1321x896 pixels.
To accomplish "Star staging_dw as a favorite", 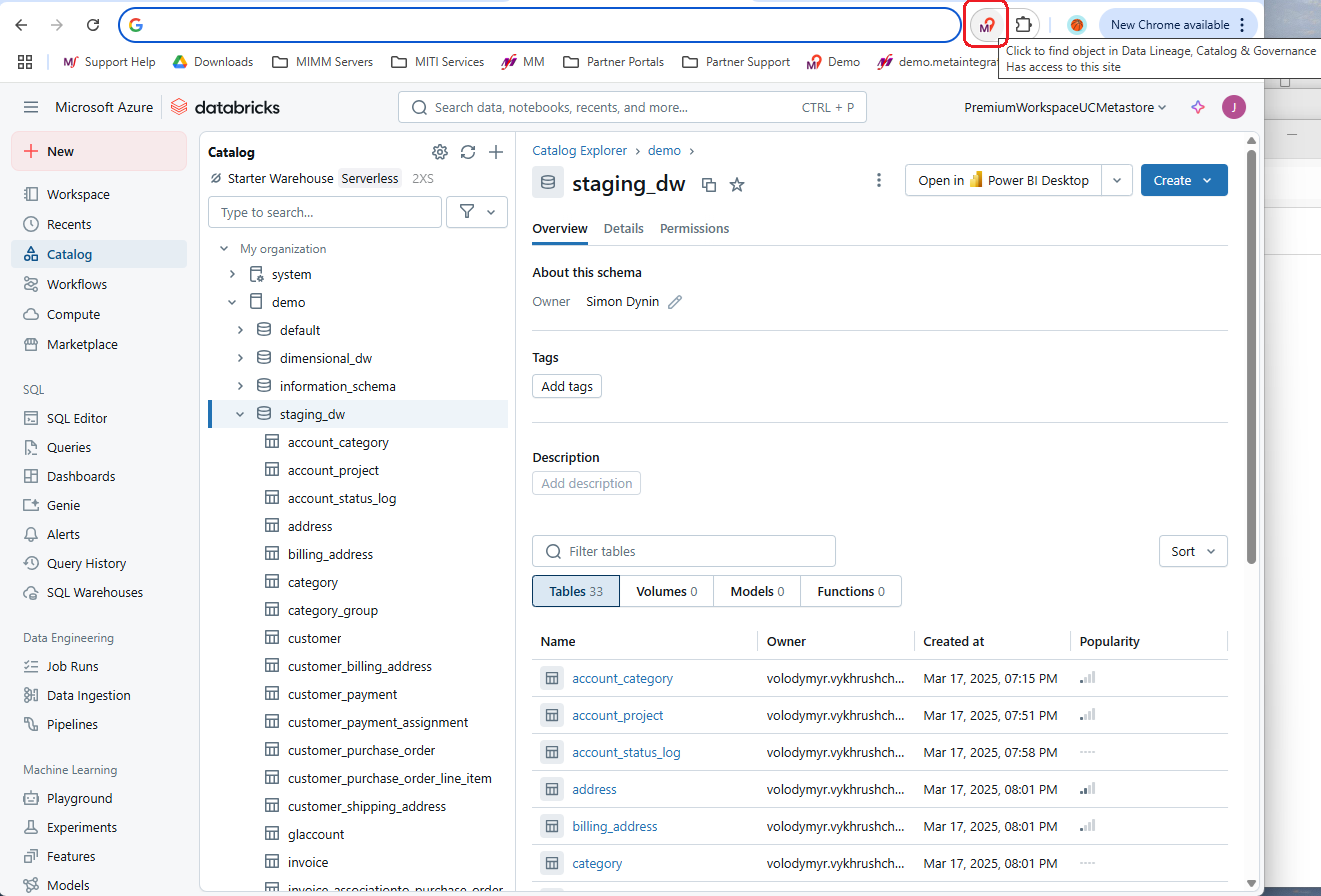I will 737,184.
